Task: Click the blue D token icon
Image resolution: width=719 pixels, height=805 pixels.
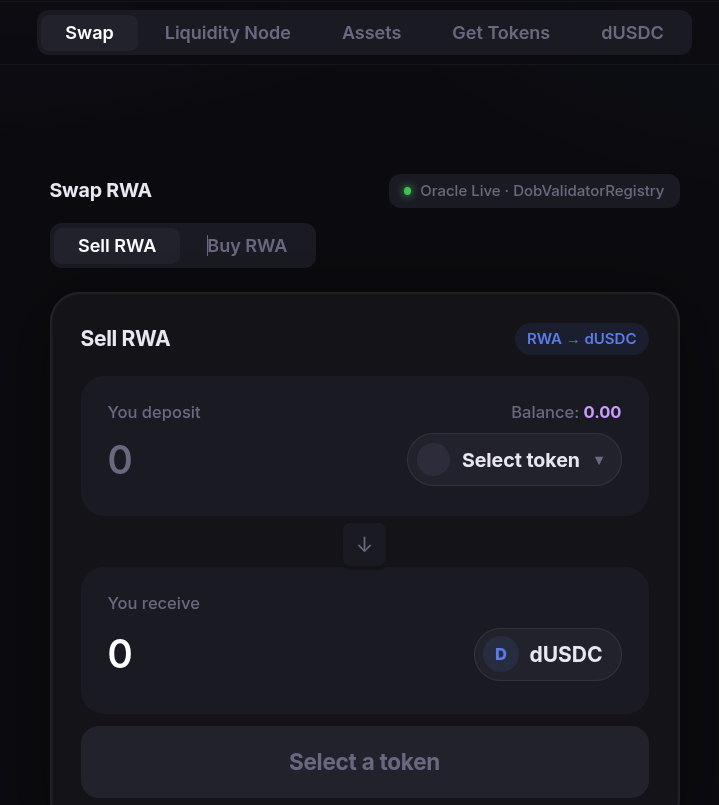Action: [501, 654]
